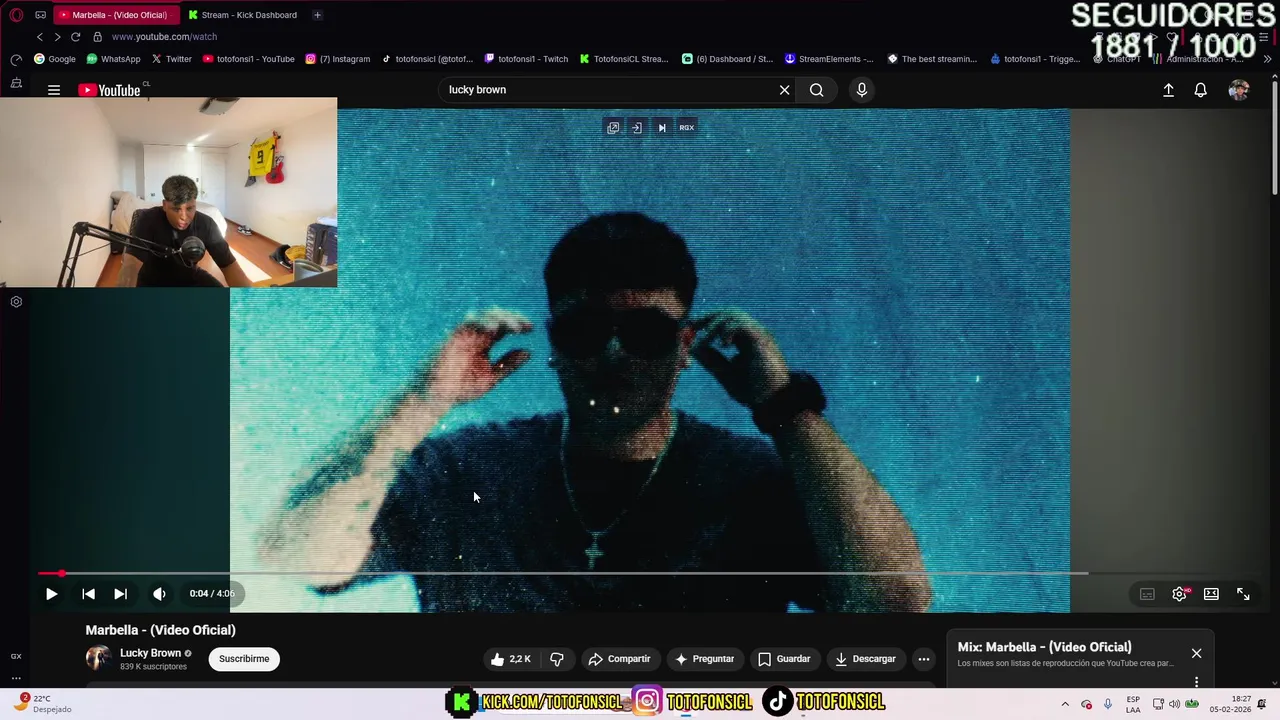Viewport: 1280px width, 720px height.
Task: Click the Preguntar button
Action: (x=704, y=659)
